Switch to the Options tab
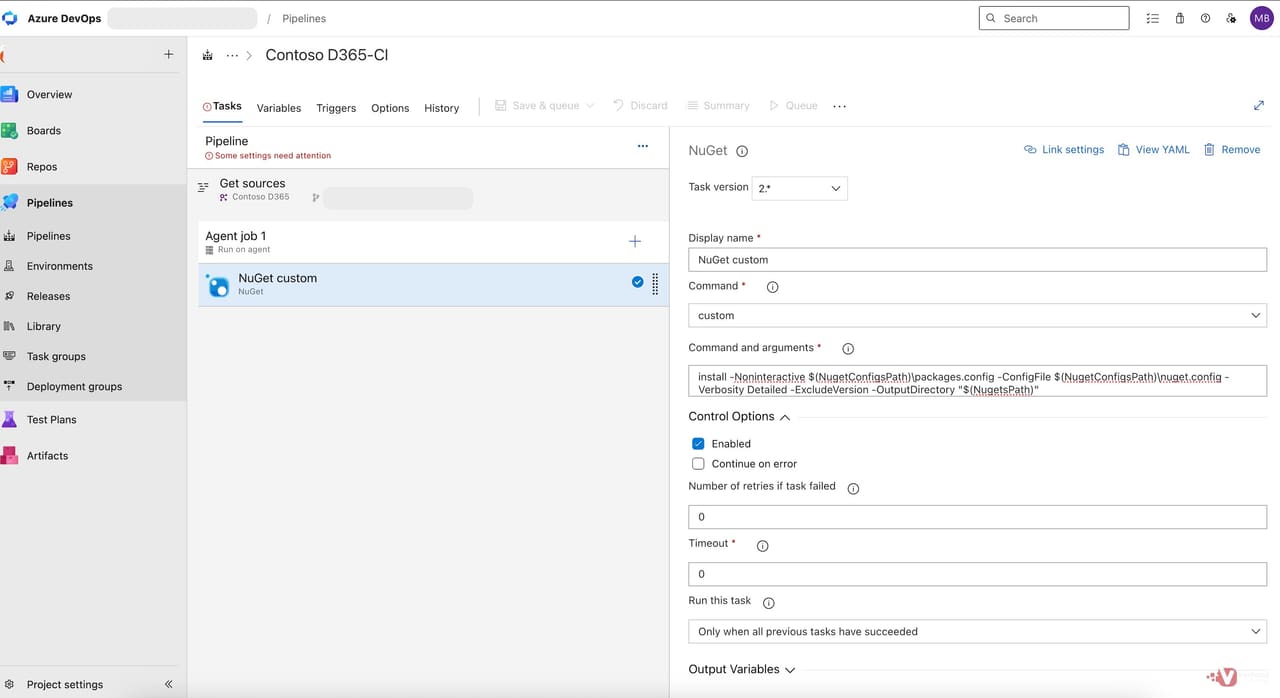 tap(390, 108)
